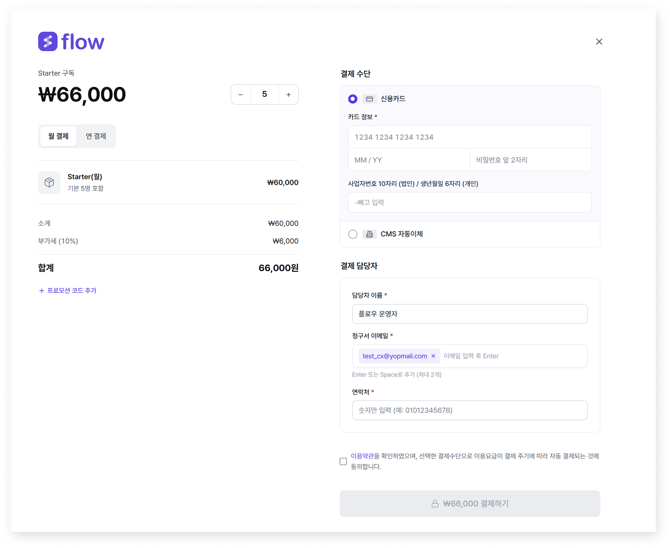
Task: Click the 소계 subtotal label
Action: coord(44,223)
